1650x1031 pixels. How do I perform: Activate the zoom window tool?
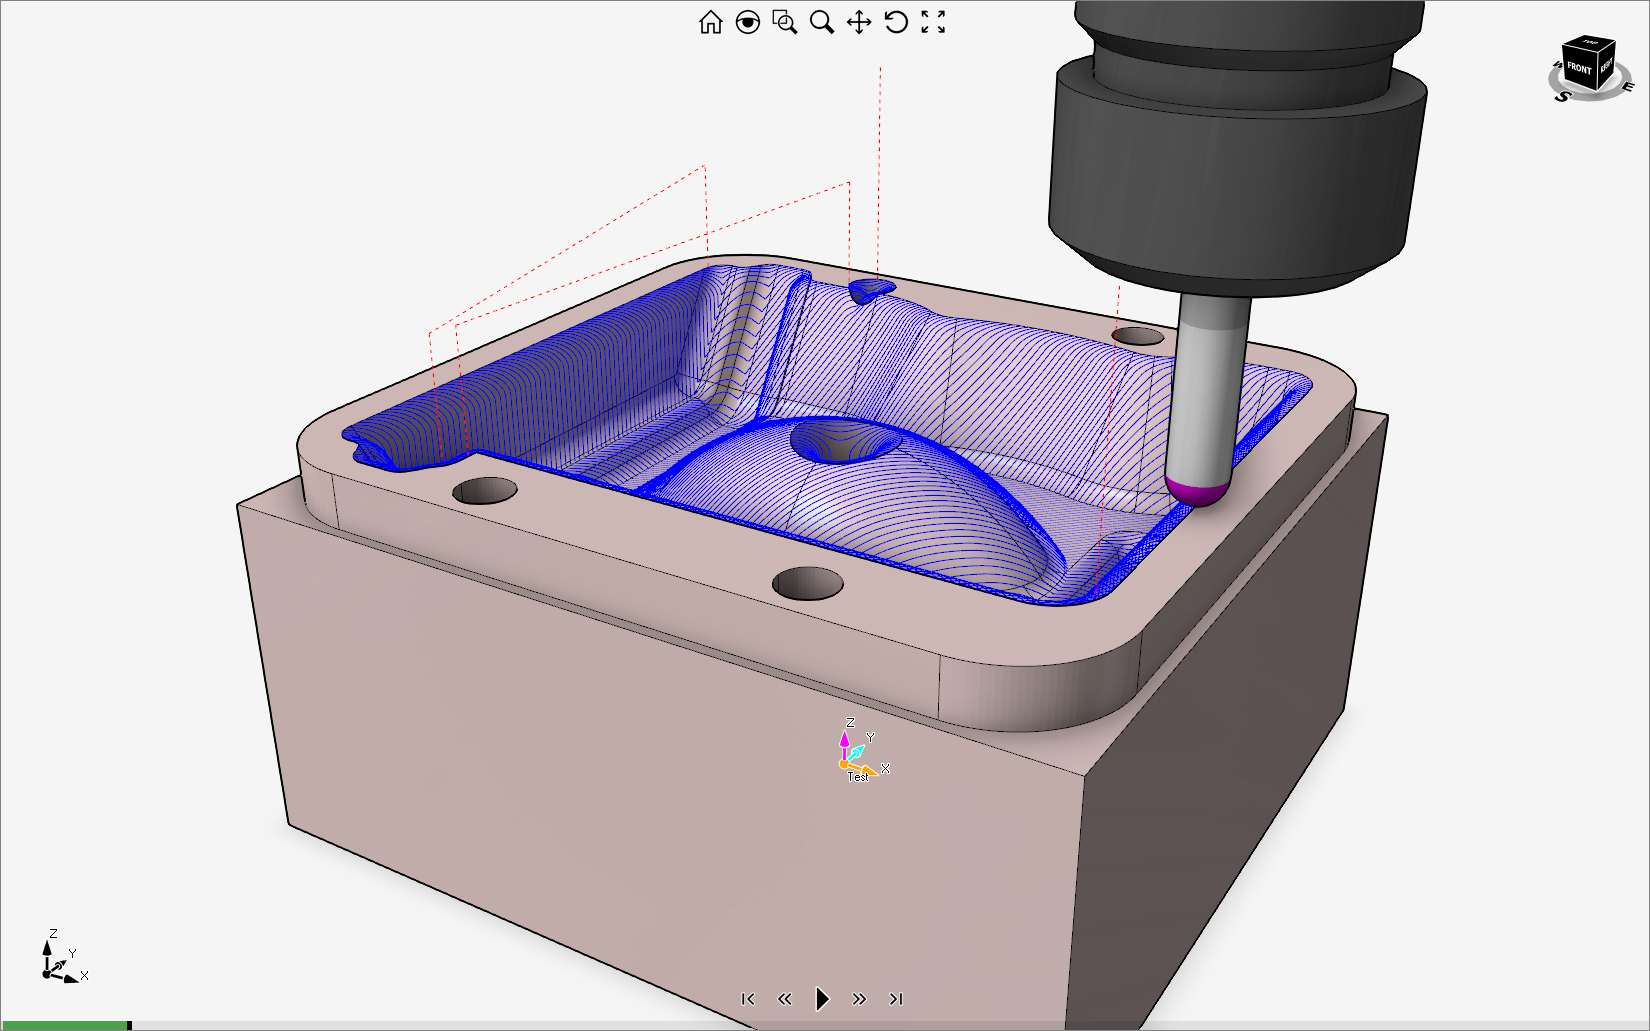point(785,22)
